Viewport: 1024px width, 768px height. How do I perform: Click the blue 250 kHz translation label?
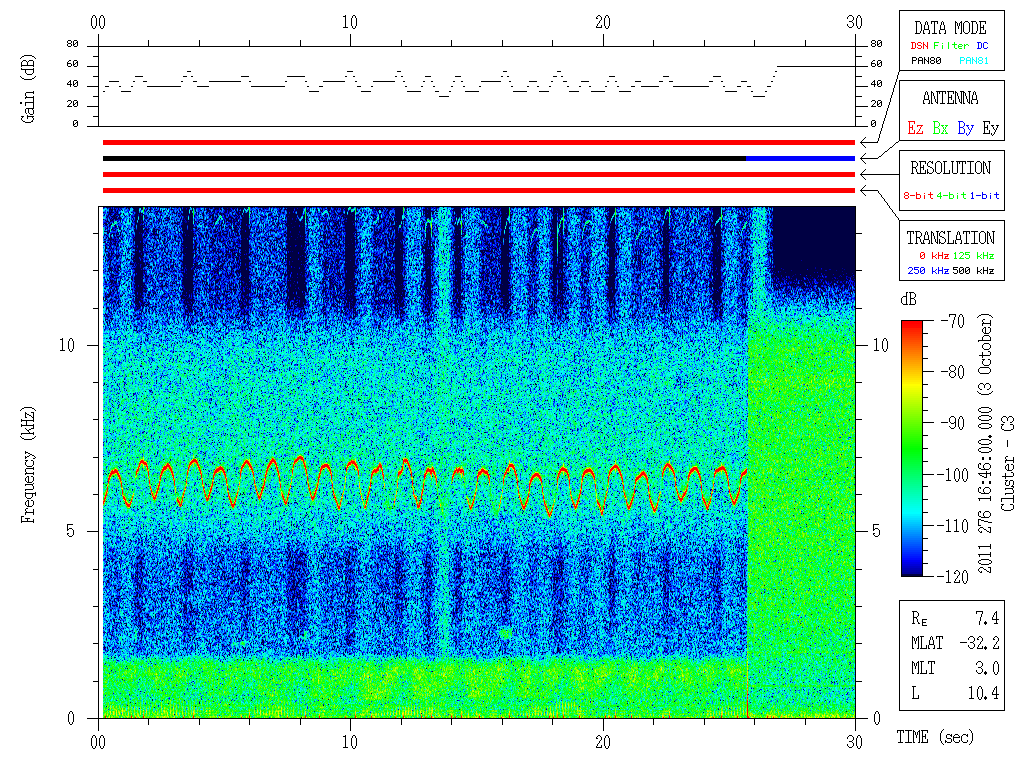point(928,270)
